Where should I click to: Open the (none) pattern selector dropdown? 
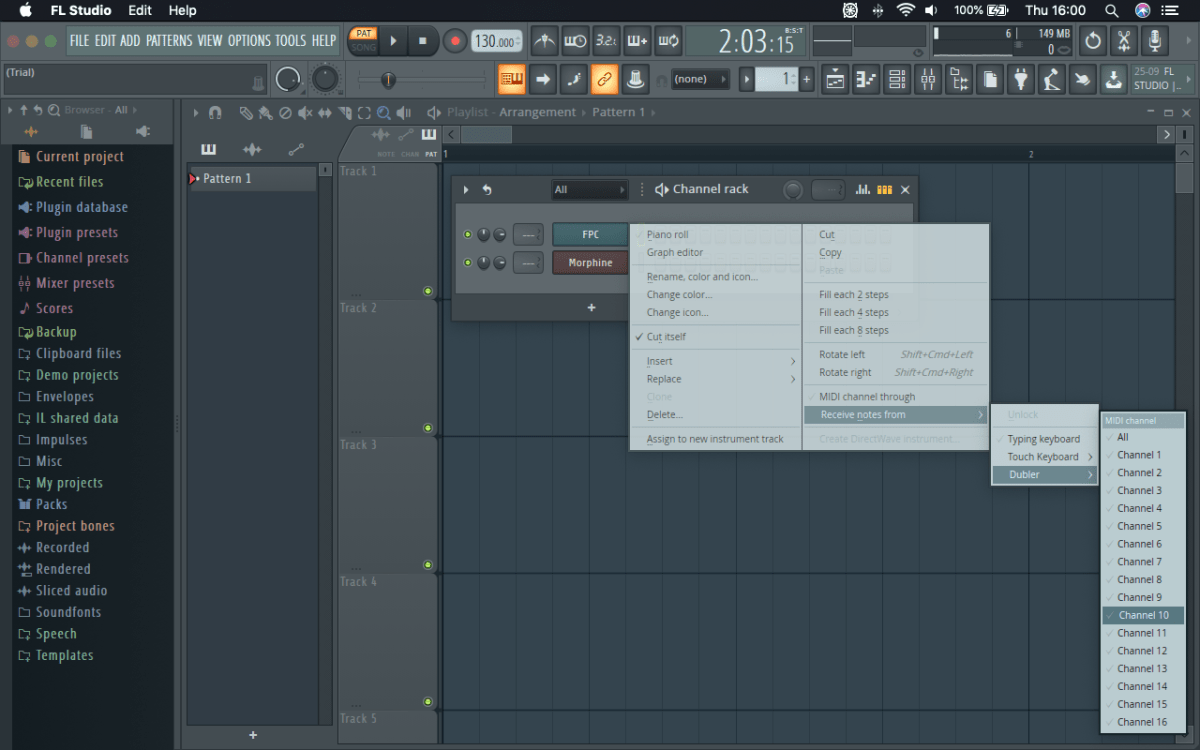coord(699,79)
